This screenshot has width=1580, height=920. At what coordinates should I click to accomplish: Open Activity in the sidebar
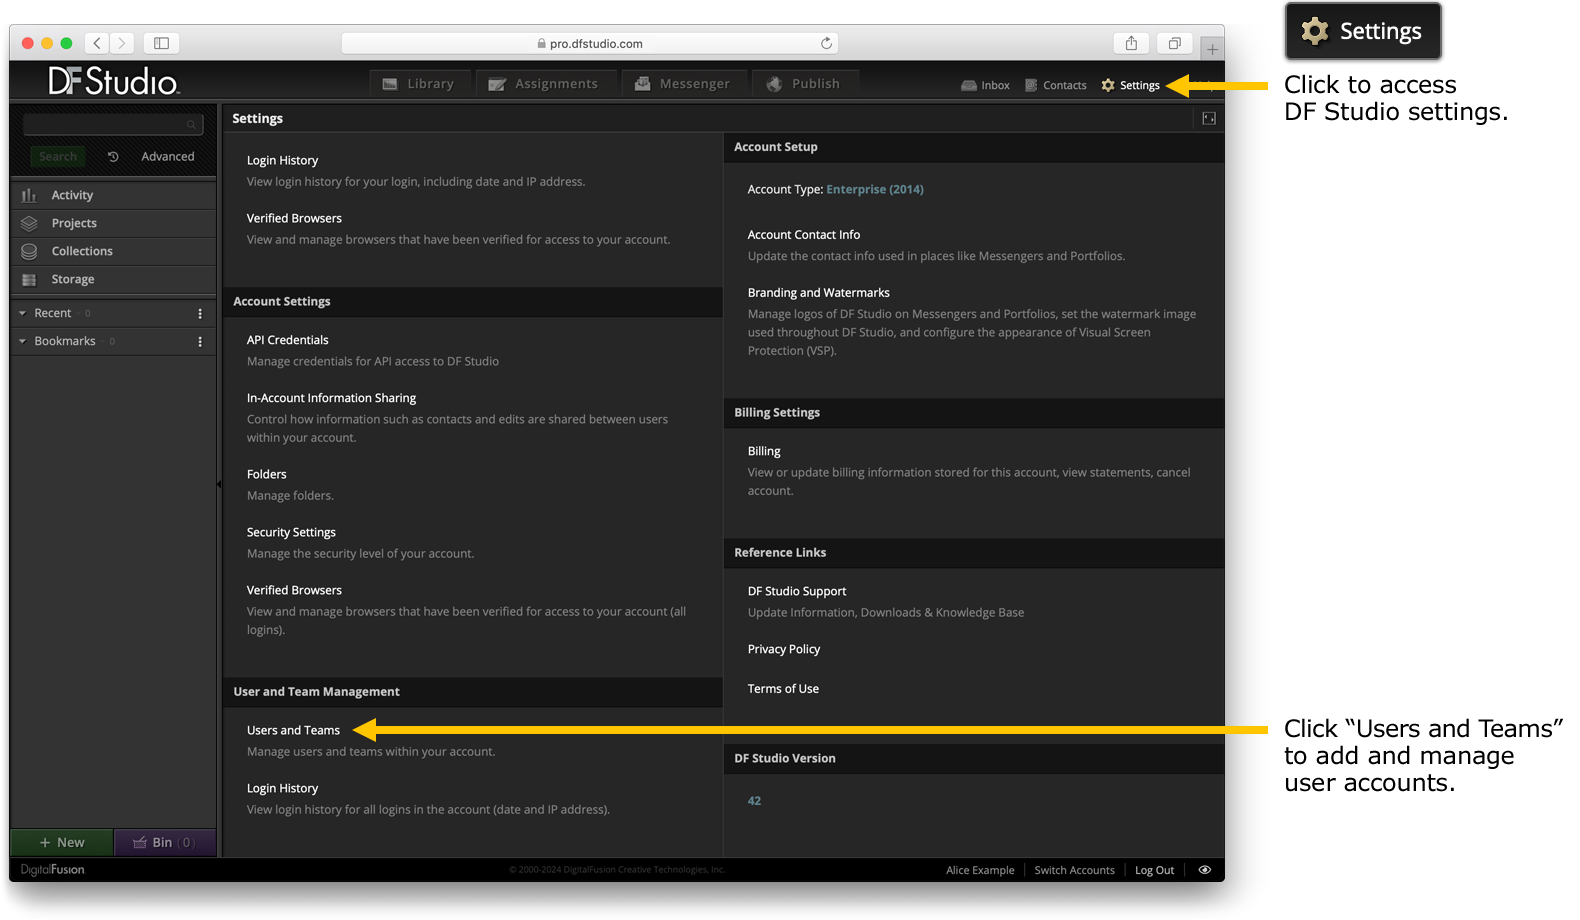113,195
